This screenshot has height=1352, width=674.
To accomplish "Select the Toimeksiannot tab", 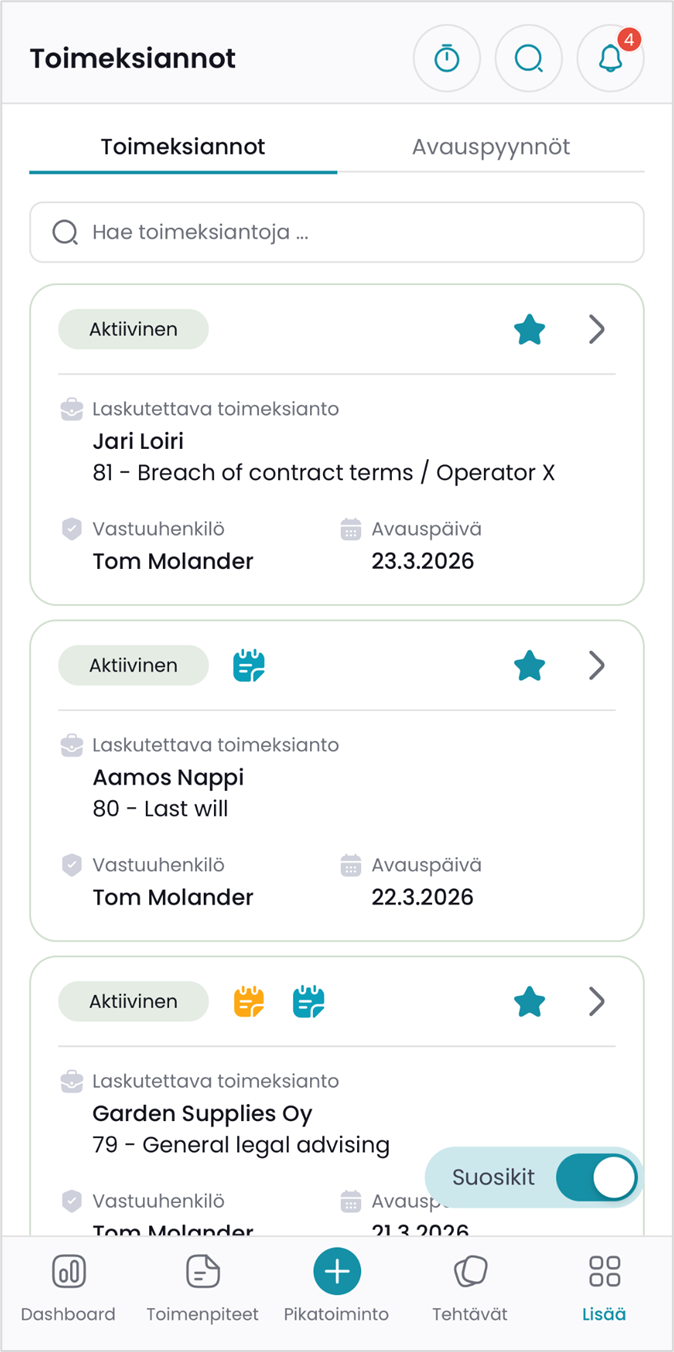I will coord(183,147).
